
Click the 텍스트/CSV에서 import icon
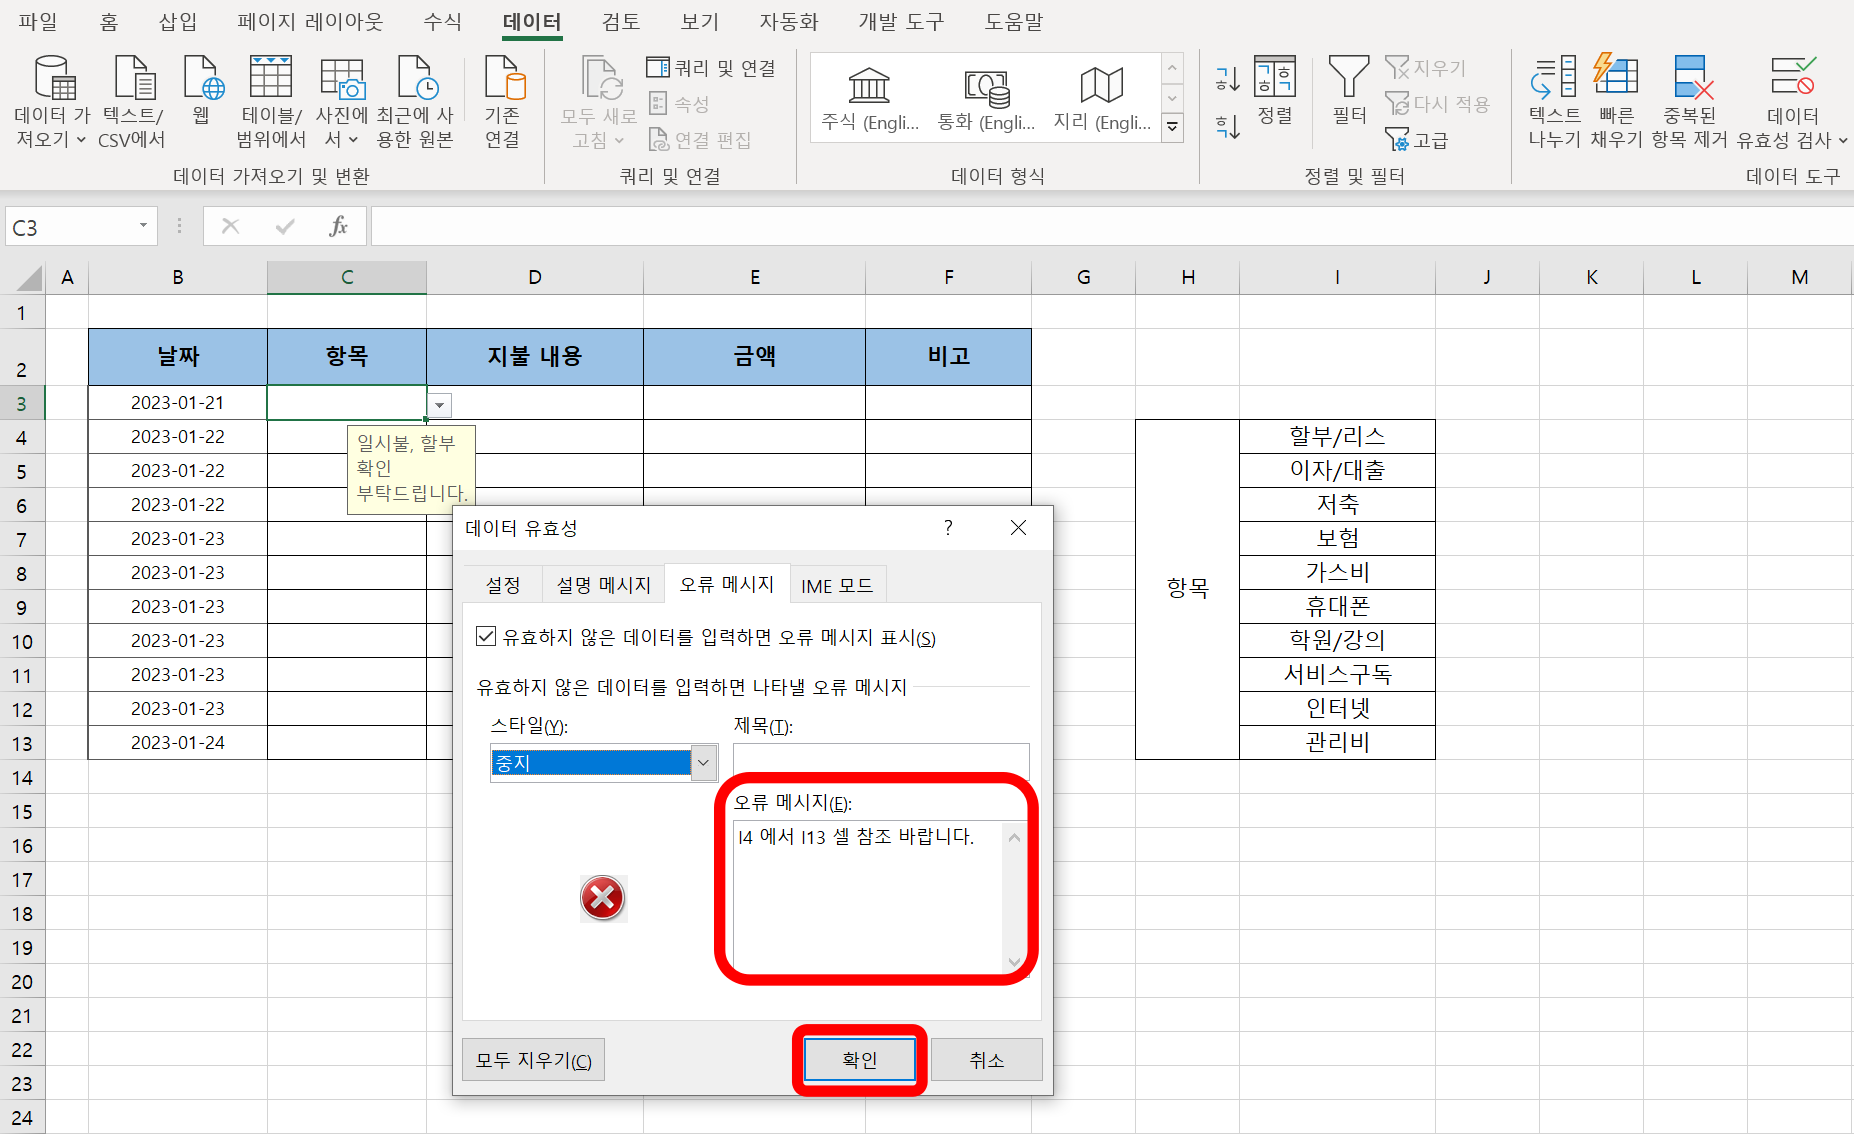133,79
